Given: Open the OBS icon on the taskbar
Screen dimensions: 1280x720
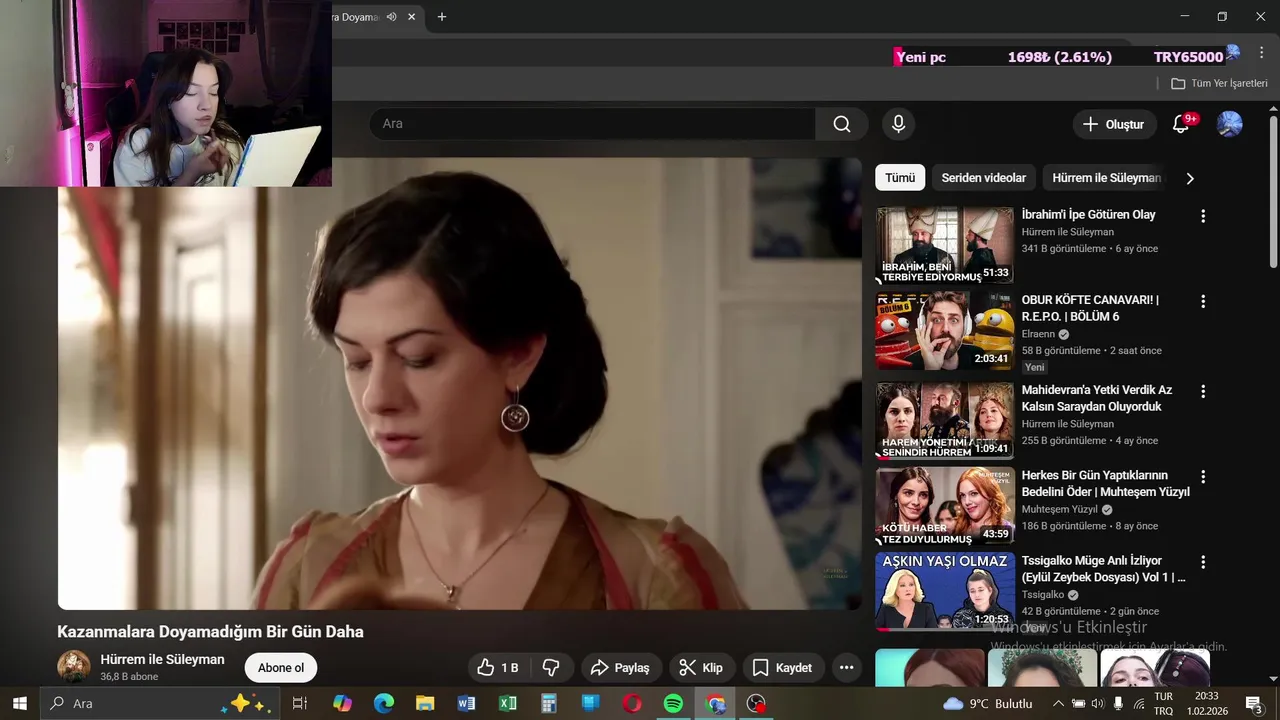Looking at the screenshot, I should click(757, 704).
